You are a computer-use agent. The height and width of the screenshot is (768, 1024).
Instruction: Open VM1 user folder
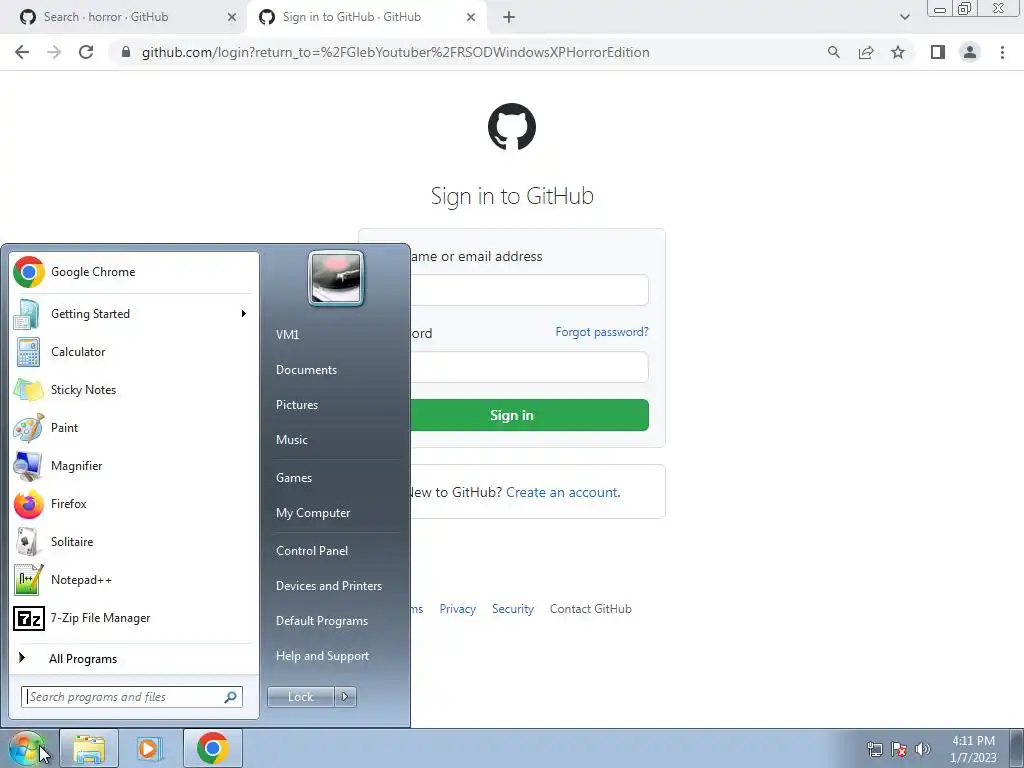point(287,335)
